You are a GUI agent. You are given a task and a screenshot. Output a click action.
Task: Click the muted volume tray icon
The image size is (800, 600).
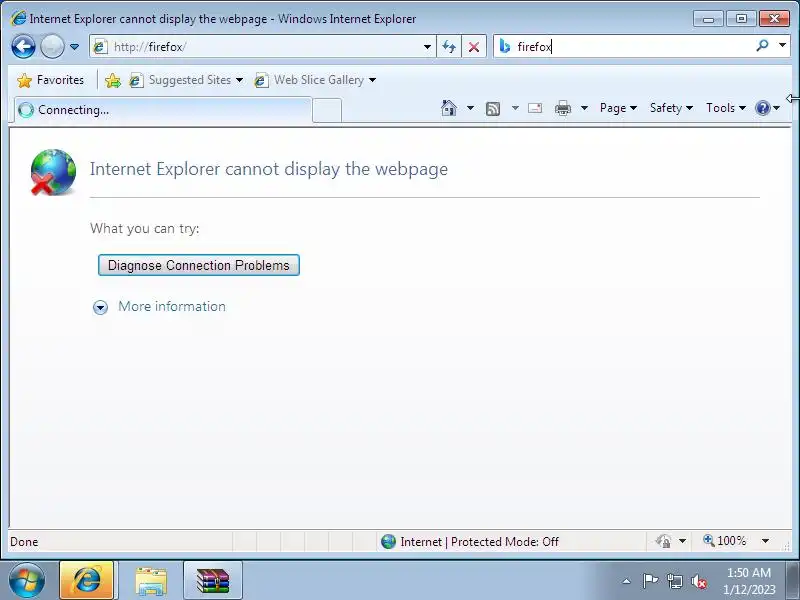point(699,582)
